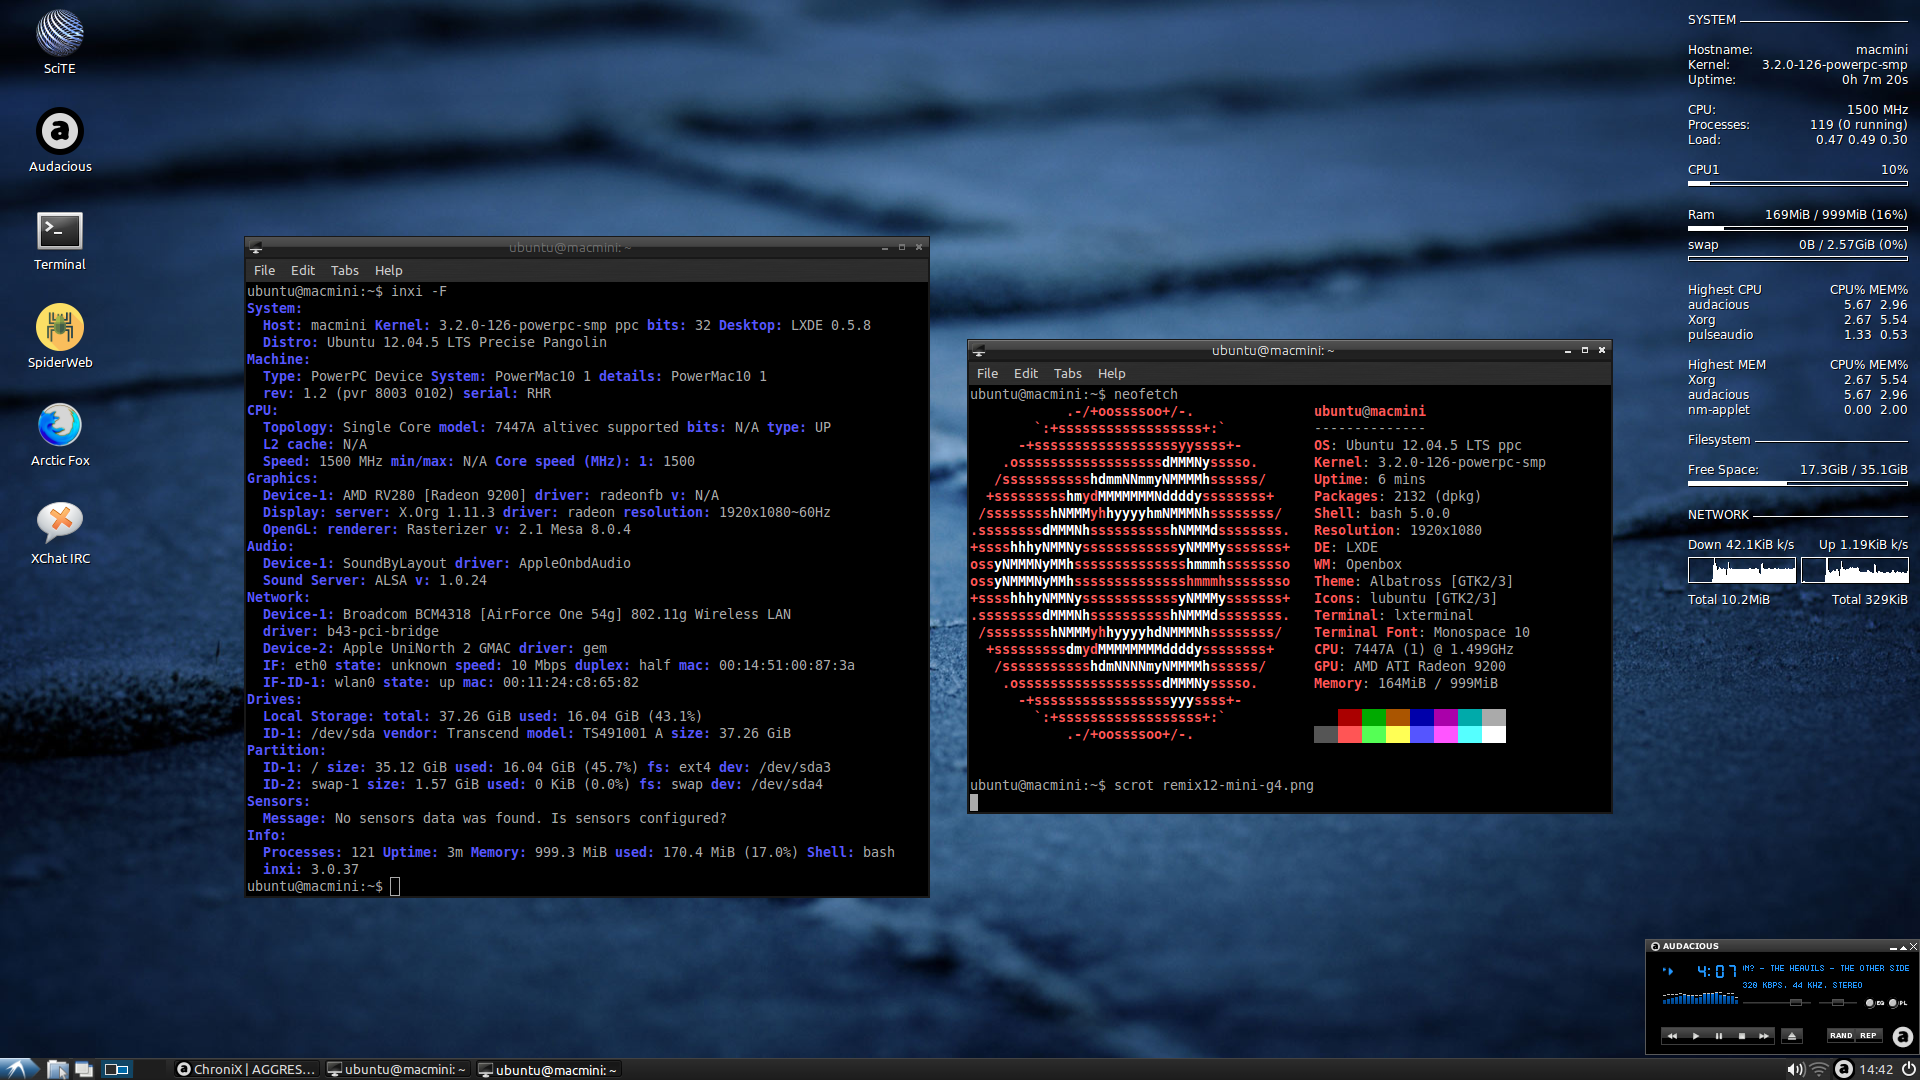
Task: Click the Ram usage bar in Conky
Action: (x=1797, y=229)
